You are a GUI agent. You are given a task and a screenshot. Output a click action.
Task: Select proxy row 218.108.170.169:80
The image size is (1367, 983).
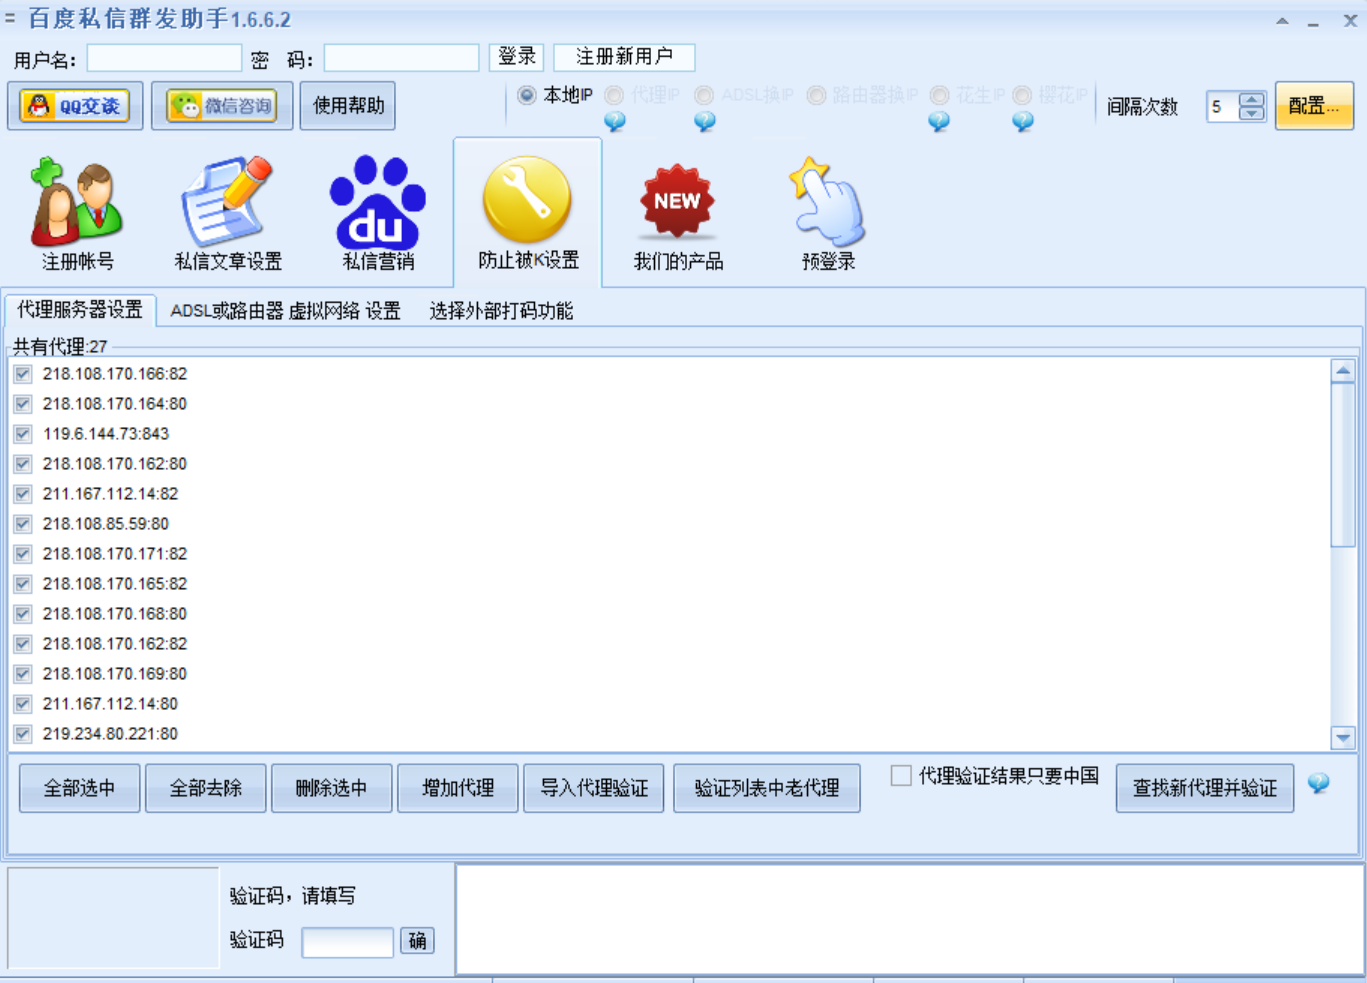(115, 674)
